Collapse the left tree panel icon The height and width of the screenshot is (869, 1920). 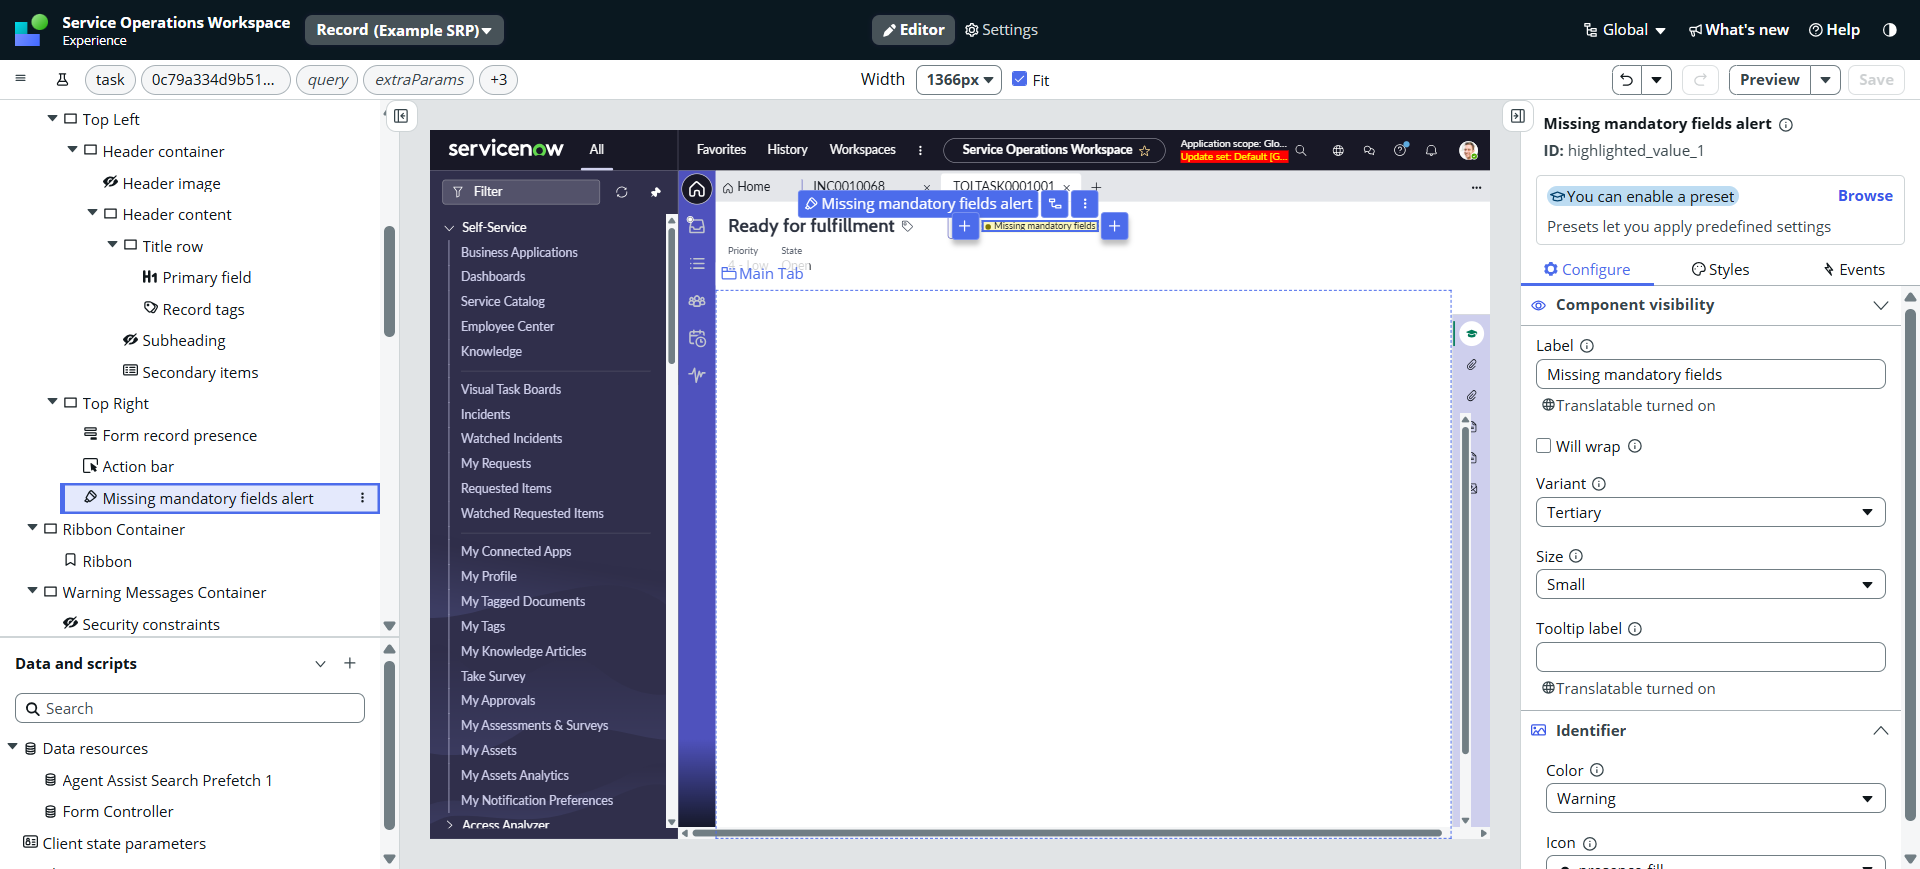coord(401,116)
